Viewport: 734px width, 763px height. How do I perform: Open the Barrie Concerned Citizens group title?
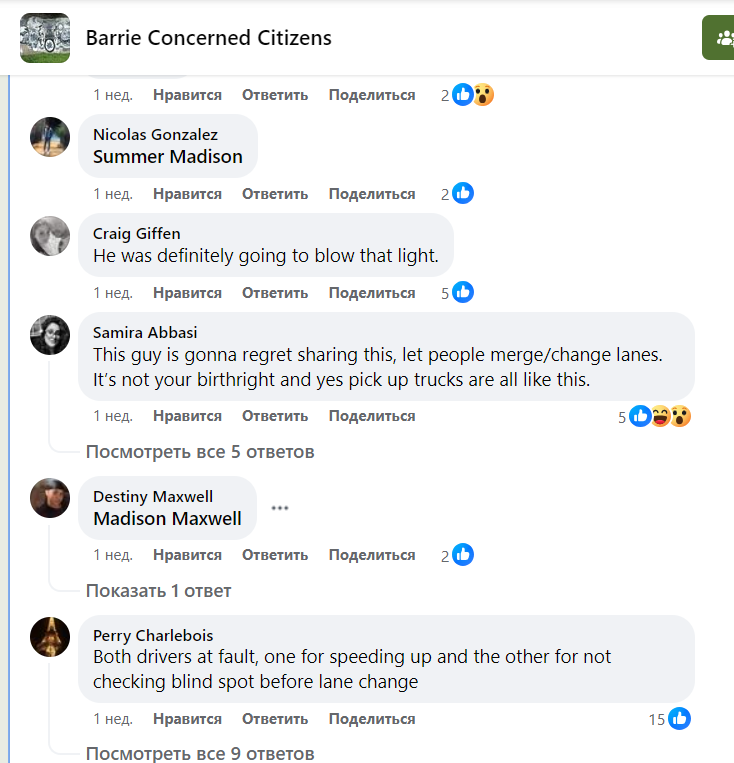209,38
